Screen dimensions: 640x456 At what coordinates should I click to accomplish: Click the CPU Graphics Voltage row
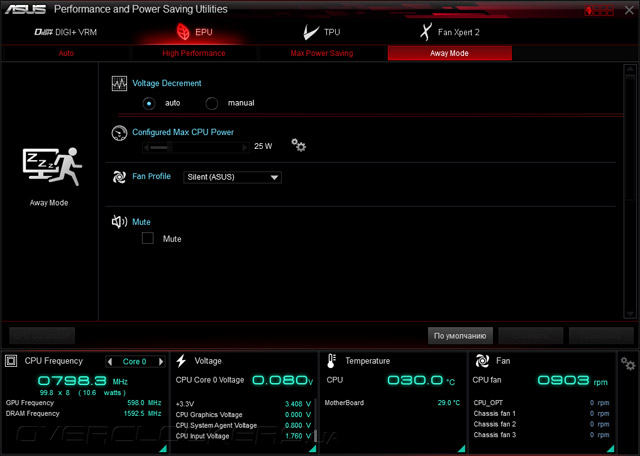(x=243, y=415)
